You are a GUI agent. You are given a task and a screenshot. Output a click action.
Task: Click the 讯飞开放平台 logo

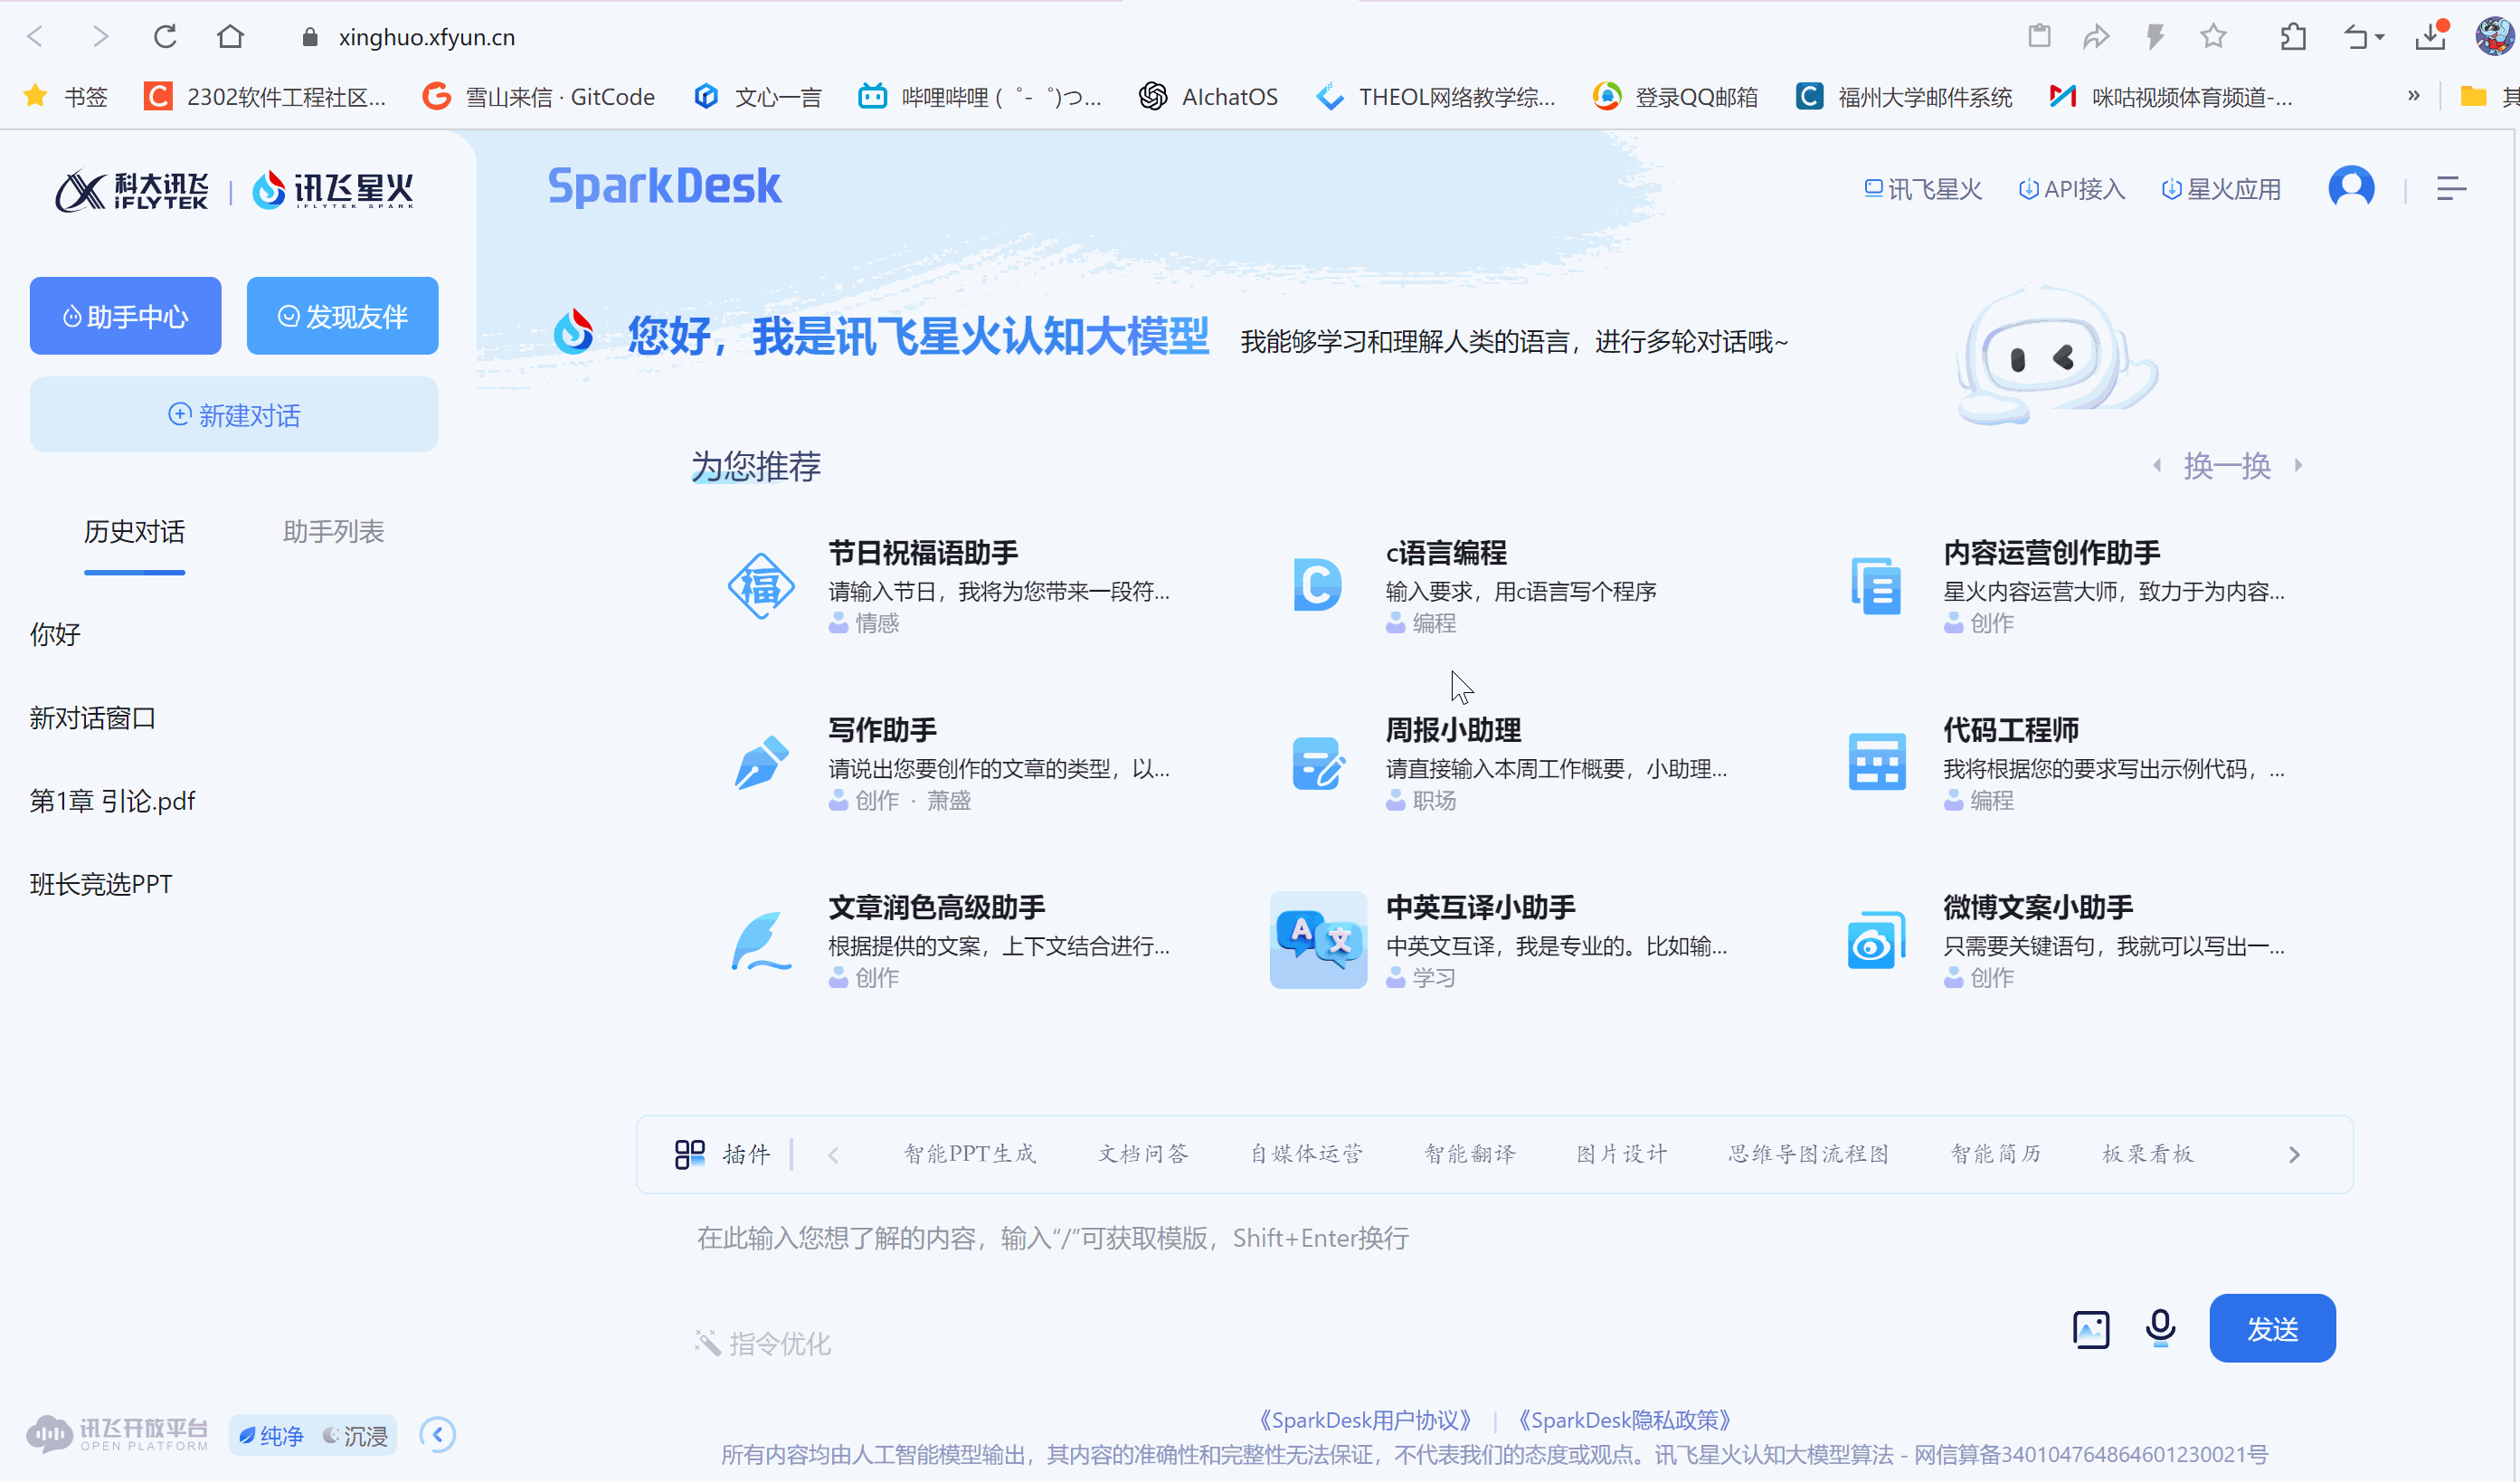(x=118, y=1435)
